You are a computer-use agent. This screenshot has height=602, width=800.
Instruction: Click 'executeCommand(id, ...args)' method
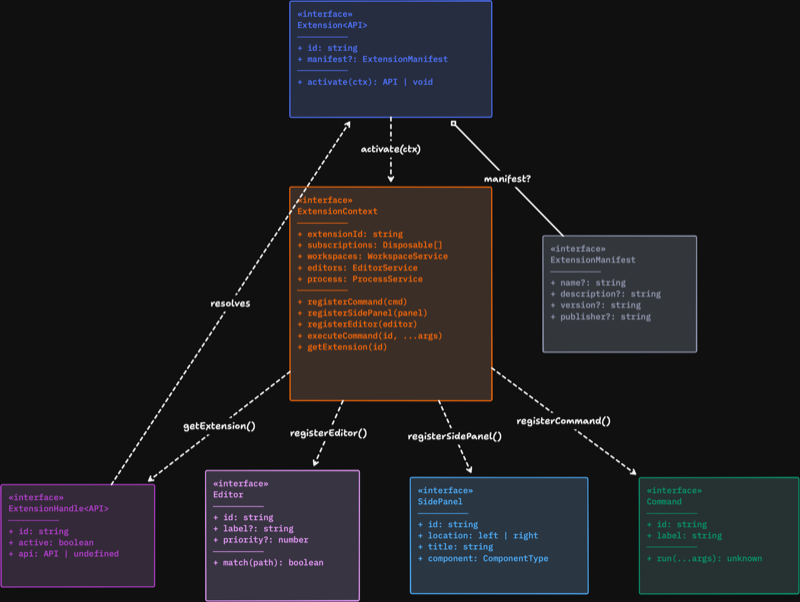click(374, 336)
